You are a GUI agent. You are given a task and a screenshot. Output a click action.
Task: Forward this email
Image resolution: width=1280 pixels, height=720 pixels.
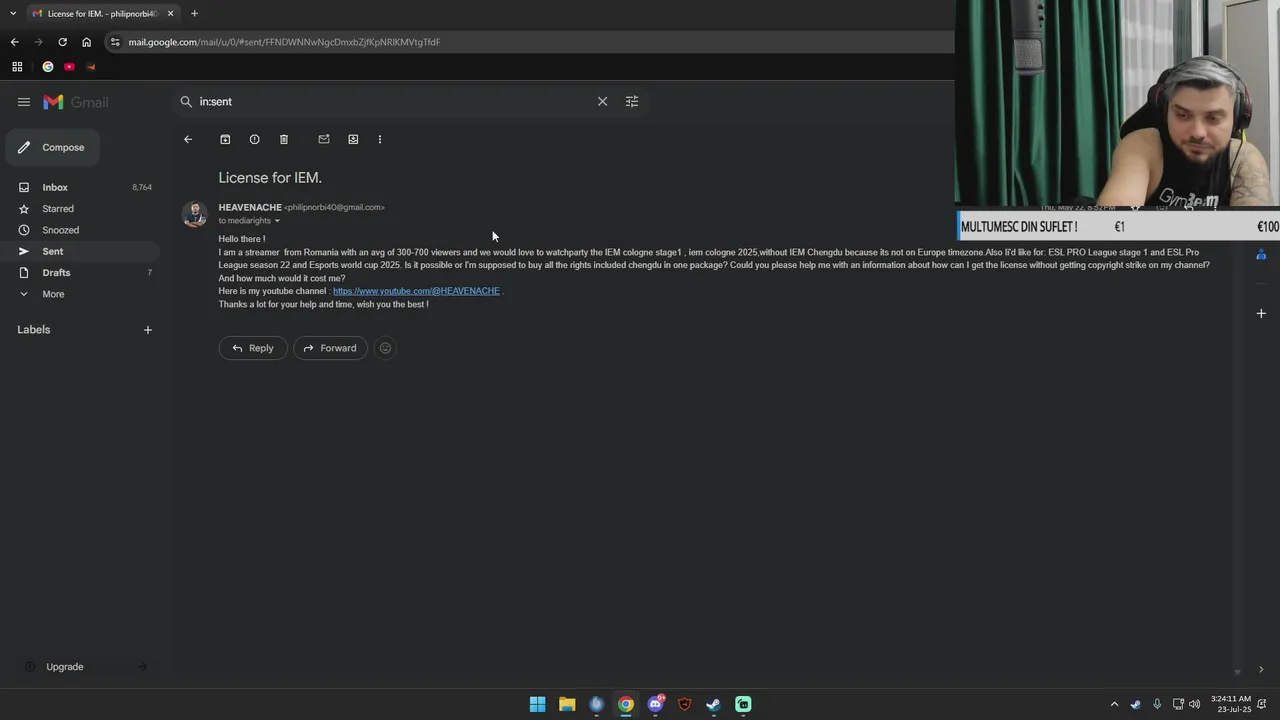pyautogui.click(x=330, y=348)
